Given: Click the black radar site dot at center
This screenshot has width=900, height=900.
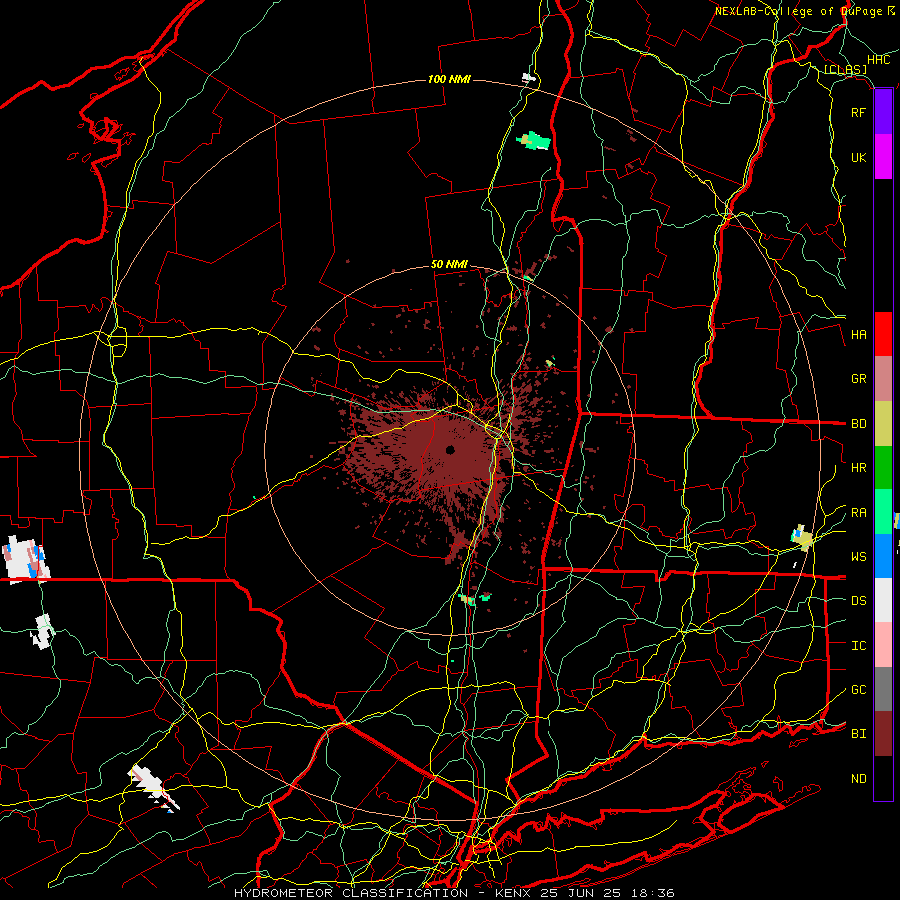Looking at the screenshot, I should coord(450,449).
